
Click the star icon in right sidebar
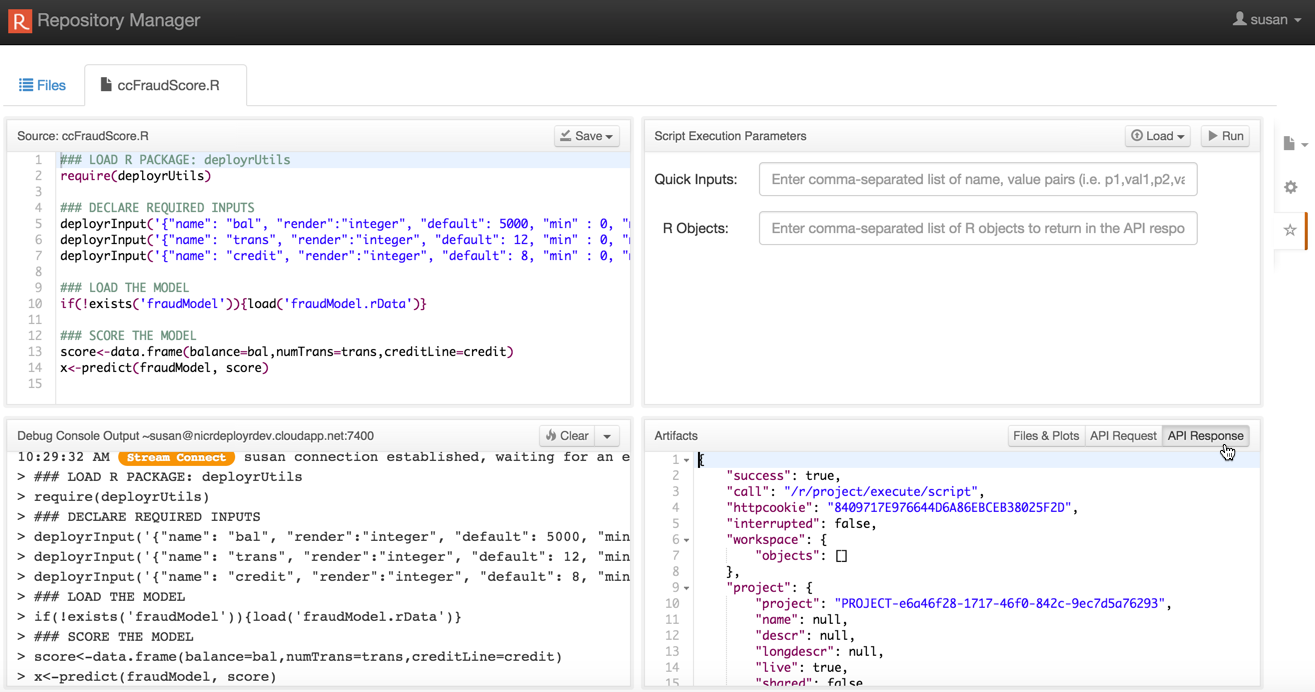click(1290, 230)
